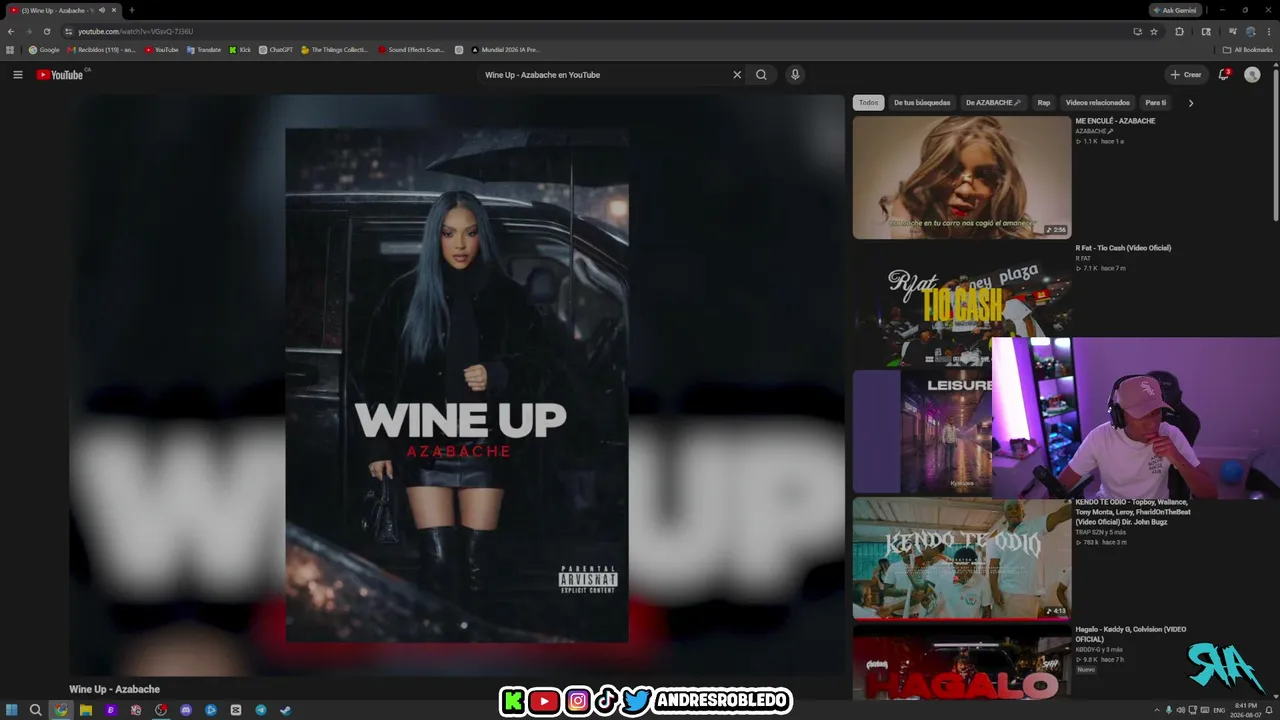Screen dimensions: 1280x720
Task: Select the Todos filter chip
Action: (x=868, y=103)
